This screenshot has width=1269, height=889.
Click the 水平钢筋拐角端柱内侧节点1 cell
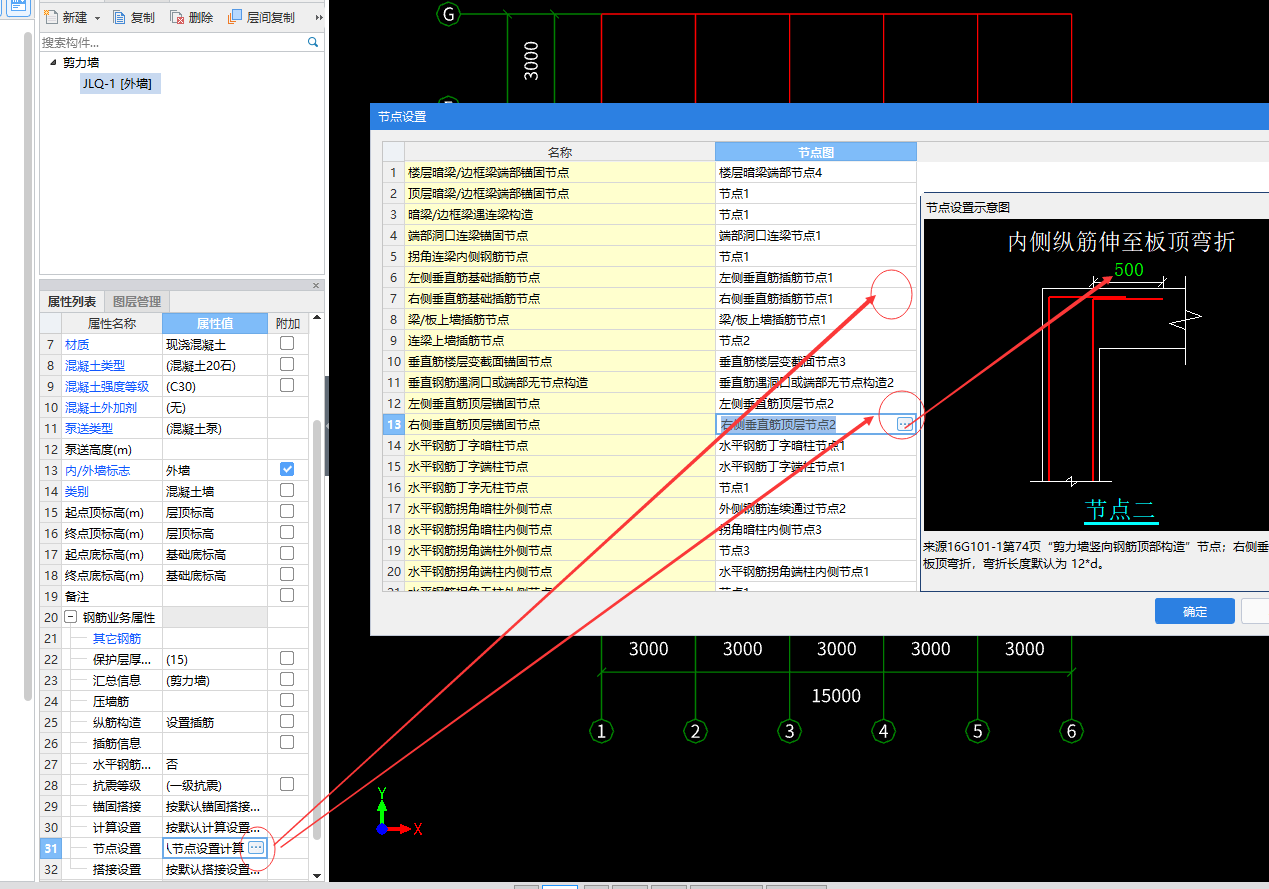point(816,572)
